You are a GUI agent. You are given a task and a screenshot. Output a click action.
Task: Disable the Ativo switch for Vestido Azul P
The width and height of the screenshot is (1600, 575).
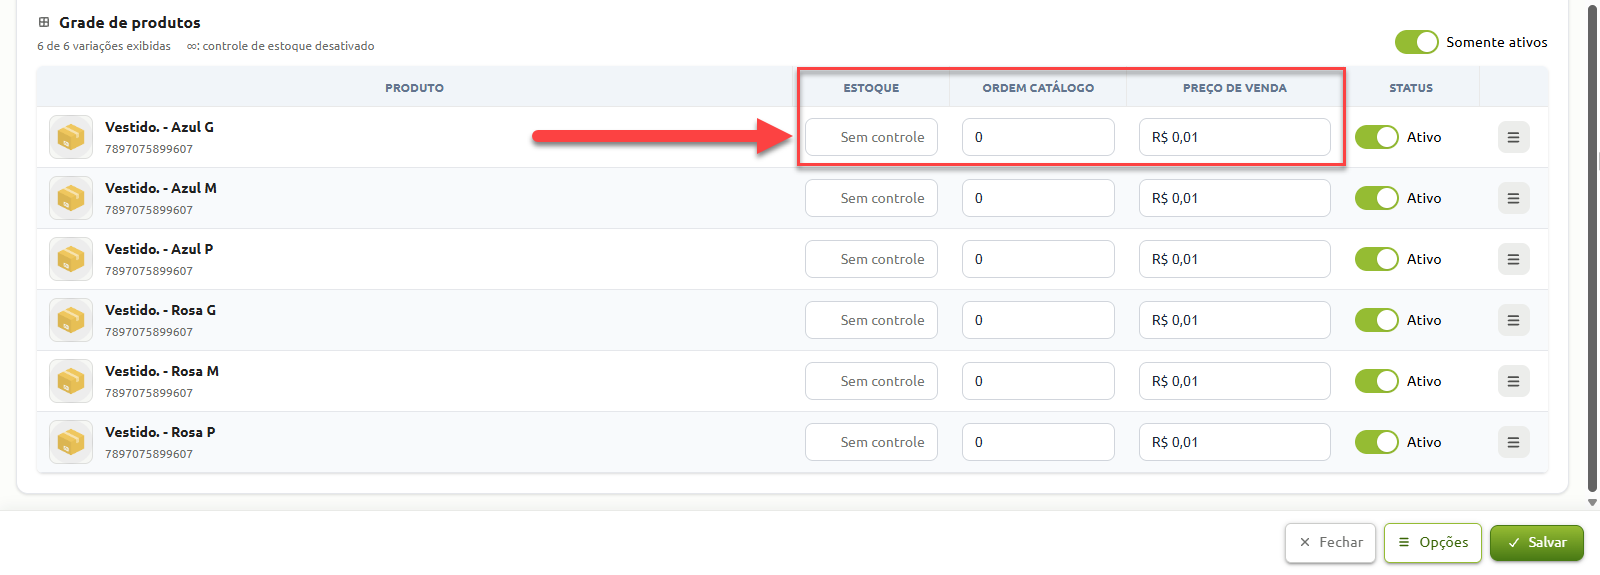(1377, 259)
